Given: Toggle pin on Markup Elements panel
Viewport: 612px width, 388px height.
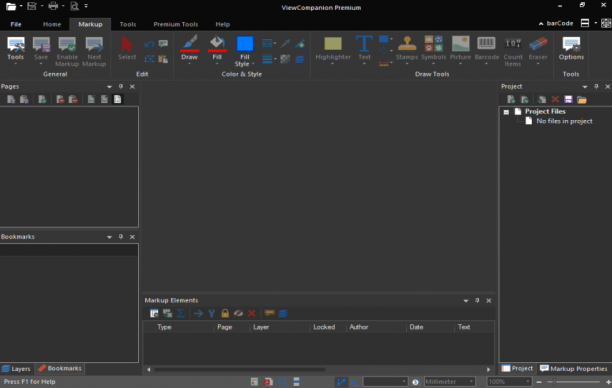Looking at the screenshot, I should click(x=477, y=300).
